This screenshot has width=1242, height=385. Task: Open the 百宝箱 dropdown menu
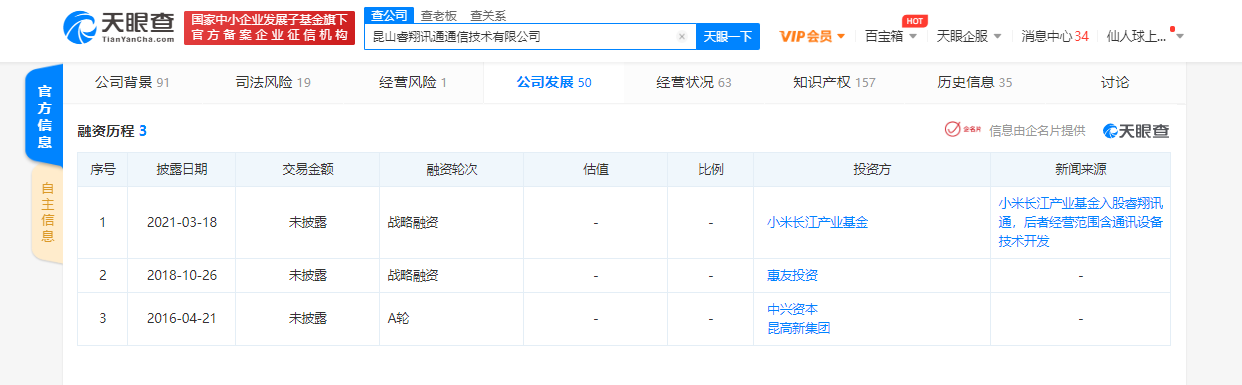pyautogui.click(x=890, y=36)
